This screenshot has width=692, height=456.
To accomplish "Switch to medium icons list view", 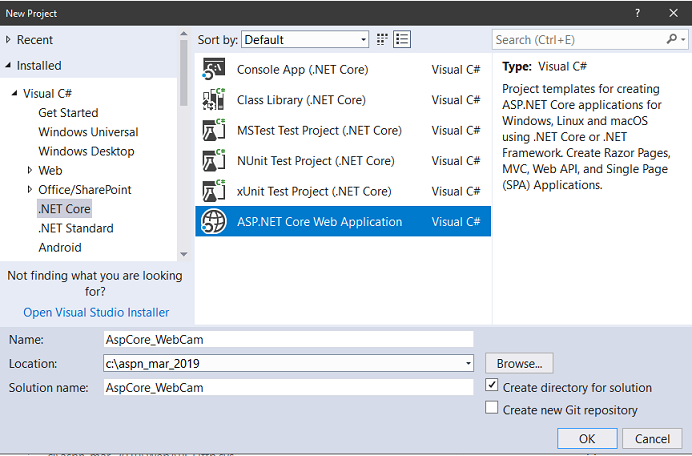I will coord(402,39).
